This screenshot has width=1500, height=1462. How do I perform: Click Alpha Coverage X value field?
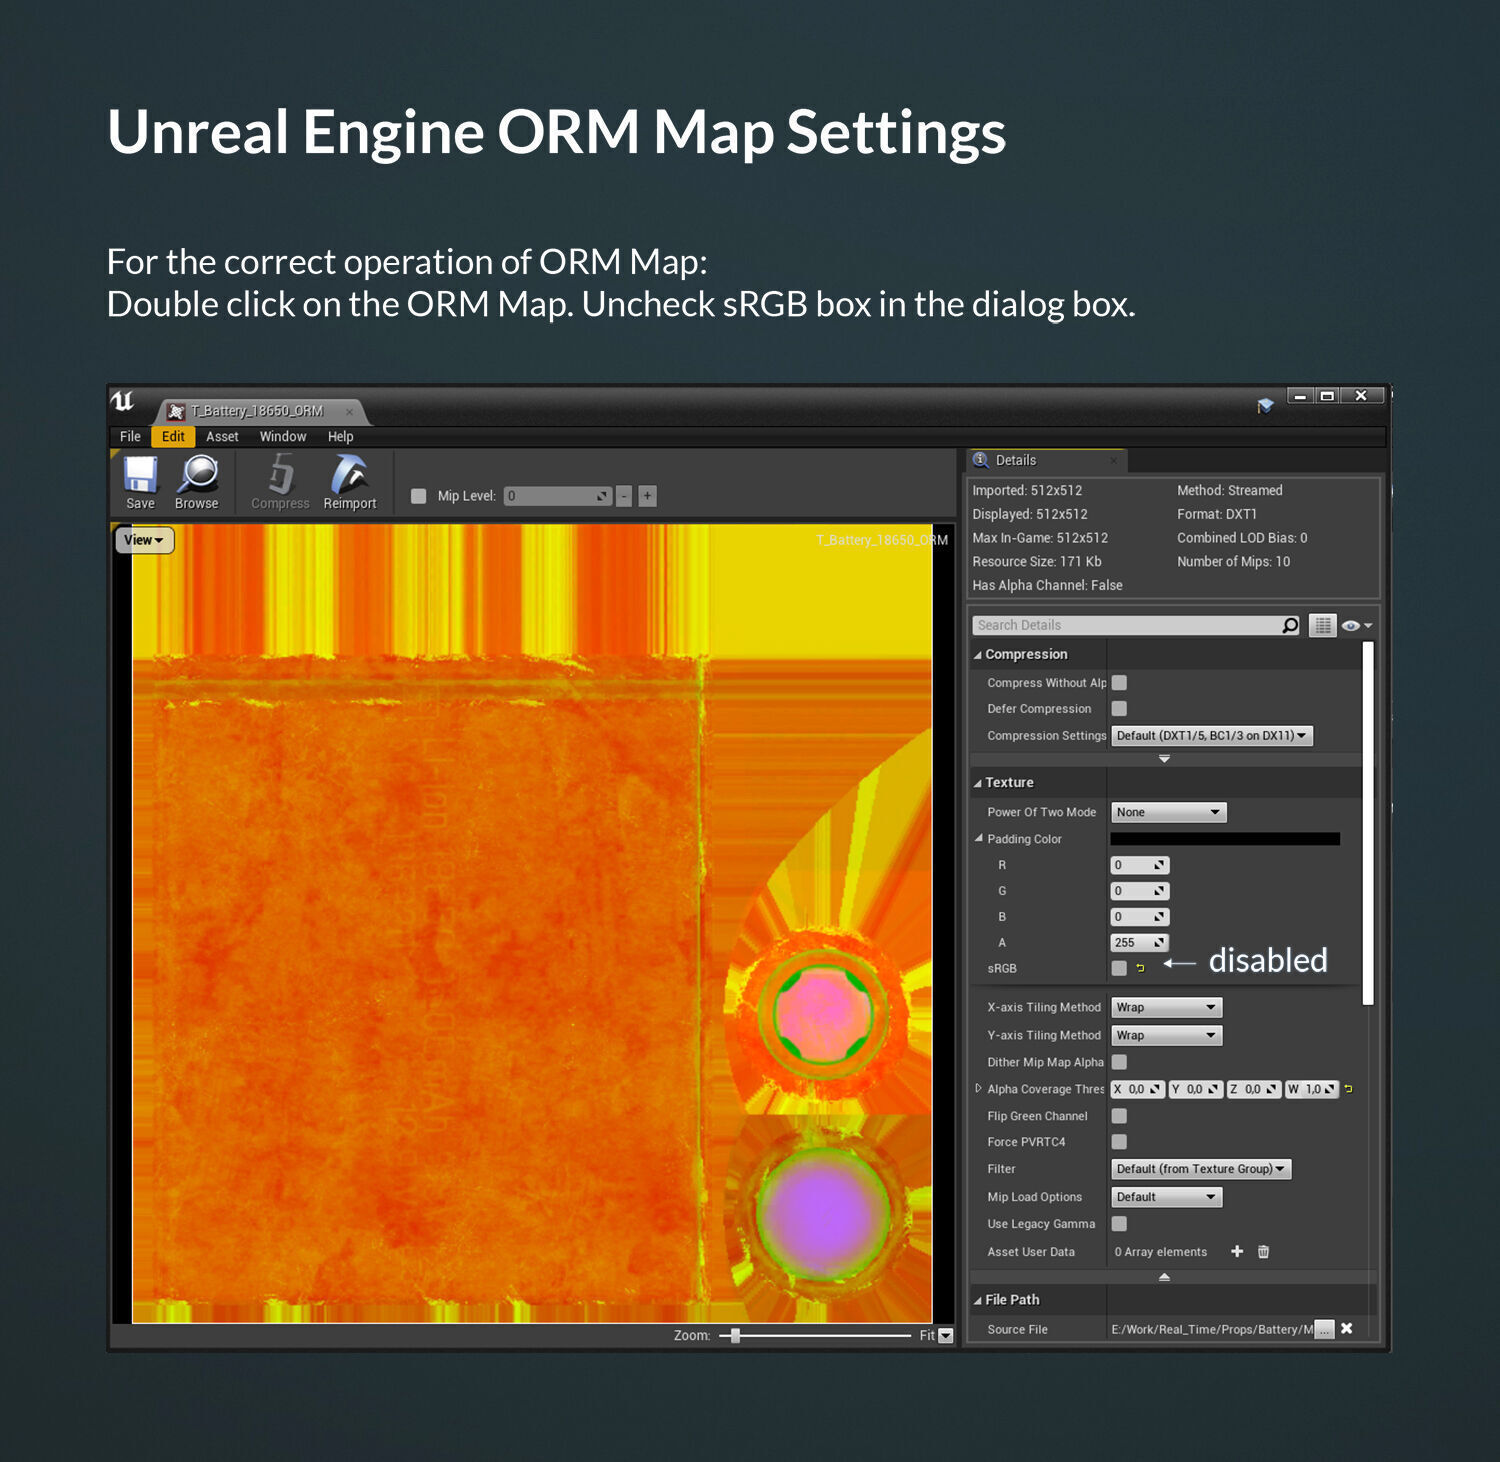click(1138, 1089)
